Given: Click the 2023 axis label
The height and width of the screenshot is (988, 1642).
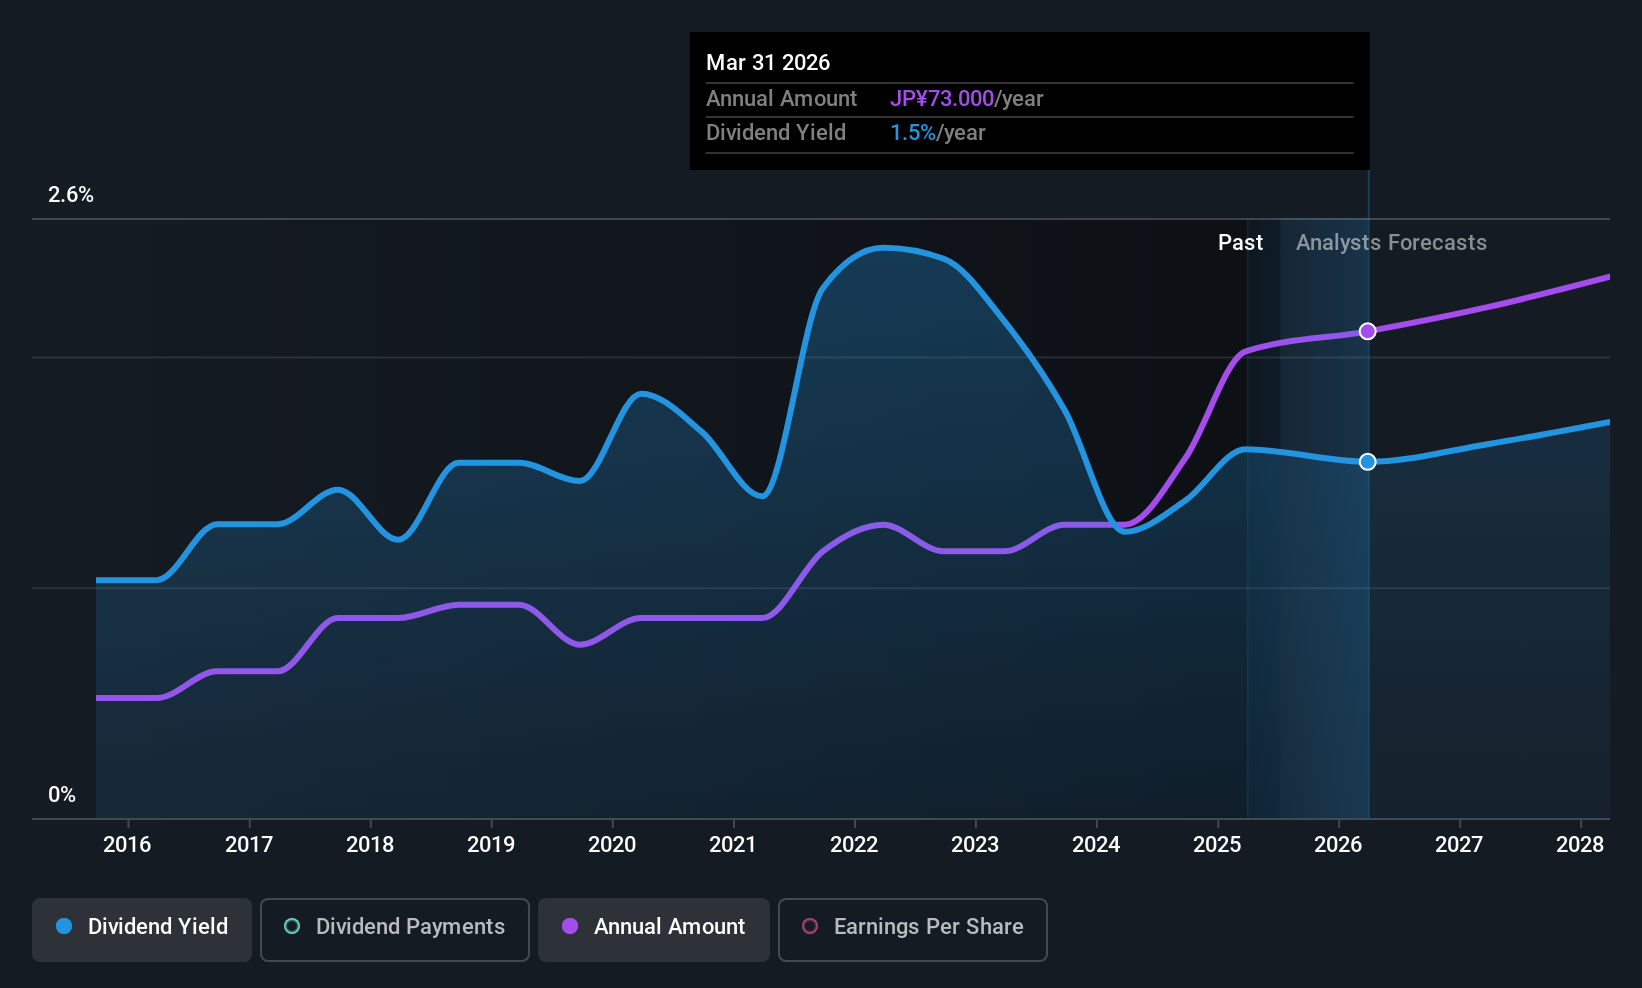Looking at the screenshot, I should point(975,844).
